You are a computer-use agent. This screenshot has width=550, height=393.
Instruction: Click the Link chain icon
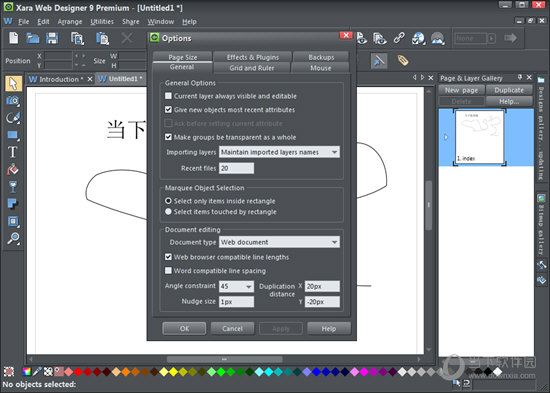click(x=399, y=38)
